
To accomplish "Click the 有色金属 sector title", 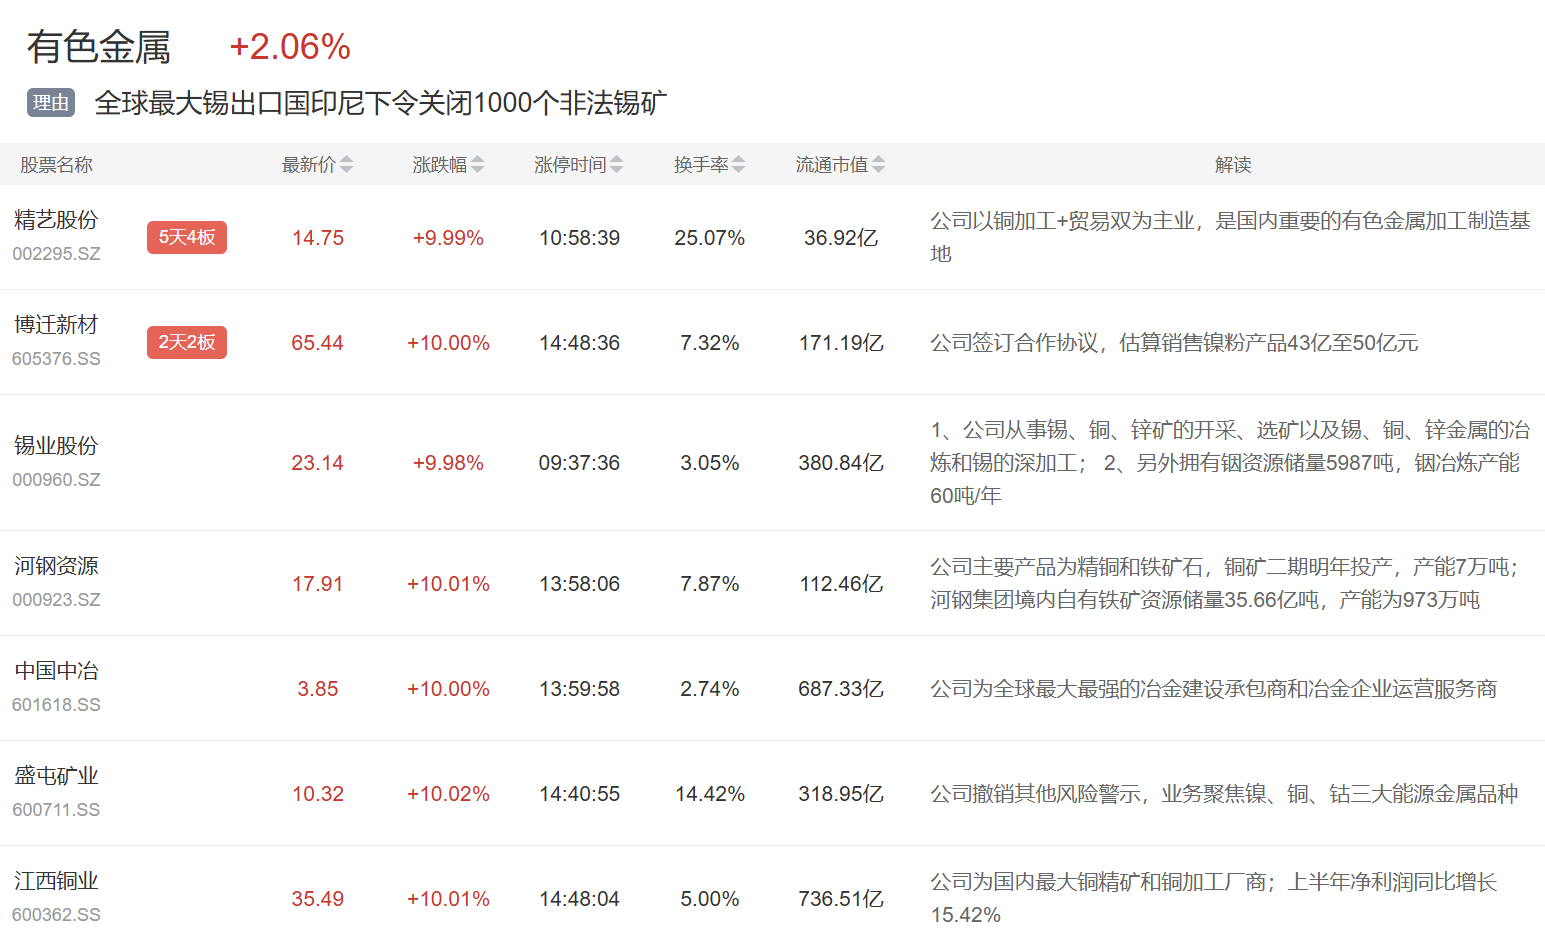I will (99, 47).
